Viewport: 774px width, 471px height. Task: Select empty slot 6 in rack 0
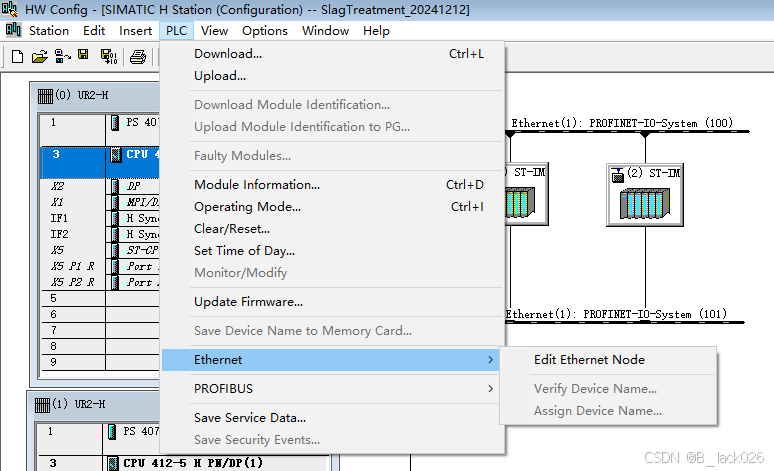(x=100, y=314)
